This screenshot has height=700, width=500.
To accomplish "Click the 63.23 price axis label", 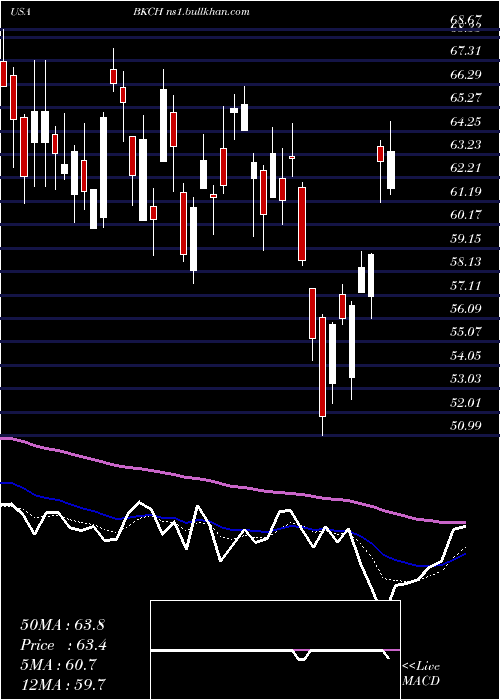I will (465, 145).
